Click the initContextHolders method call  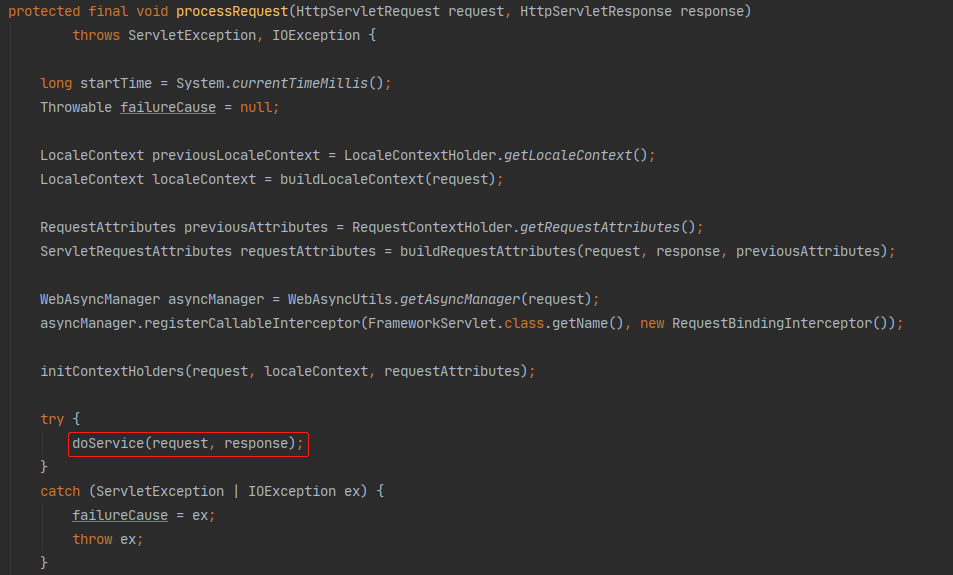pos(112,371)
